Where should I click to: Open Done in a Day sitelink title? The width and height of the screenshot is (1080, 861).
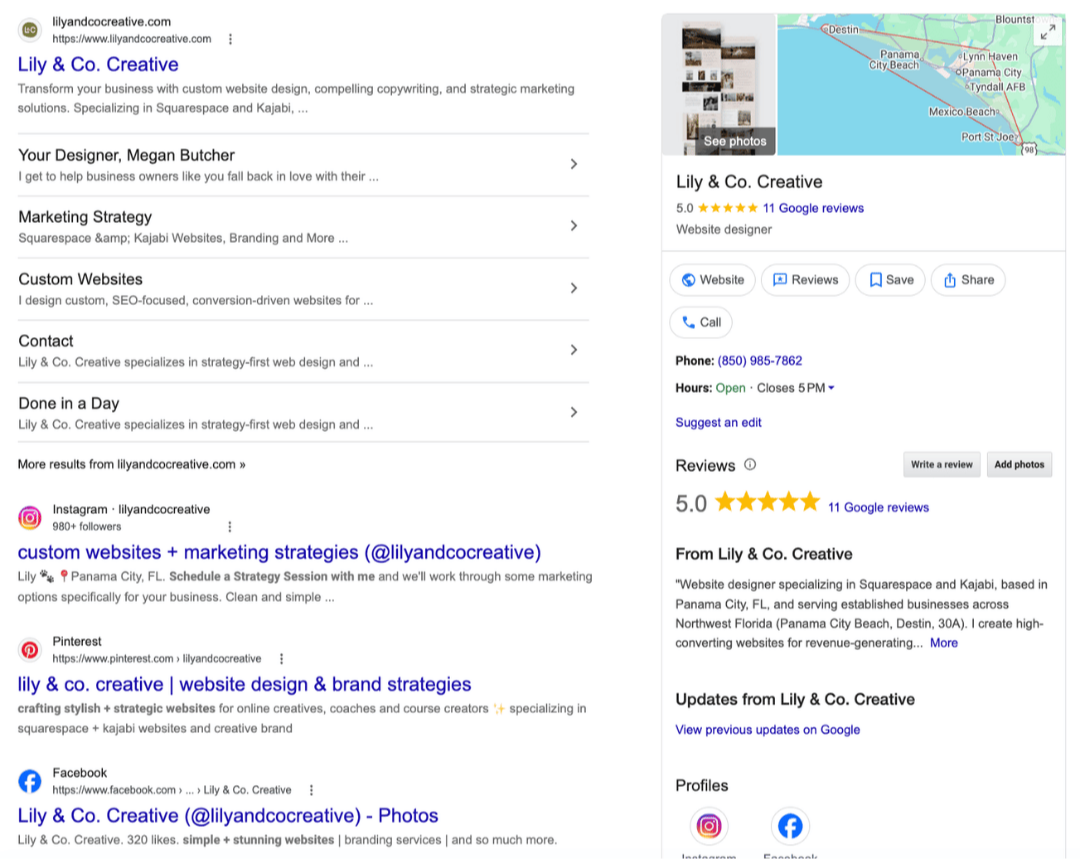coord(68,403)
